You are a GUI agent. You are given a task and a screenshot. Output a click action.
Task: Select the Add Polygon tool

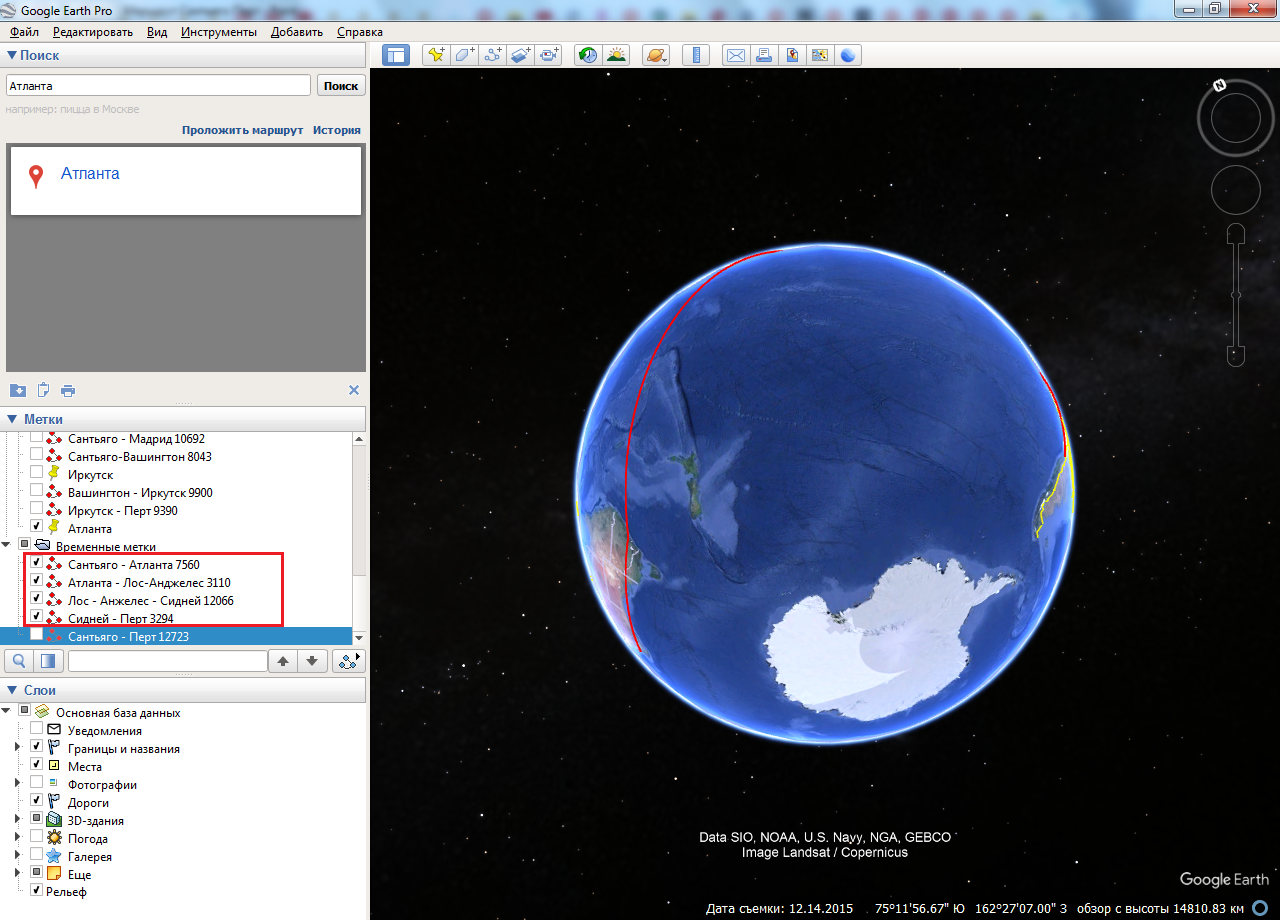(464, 55)
